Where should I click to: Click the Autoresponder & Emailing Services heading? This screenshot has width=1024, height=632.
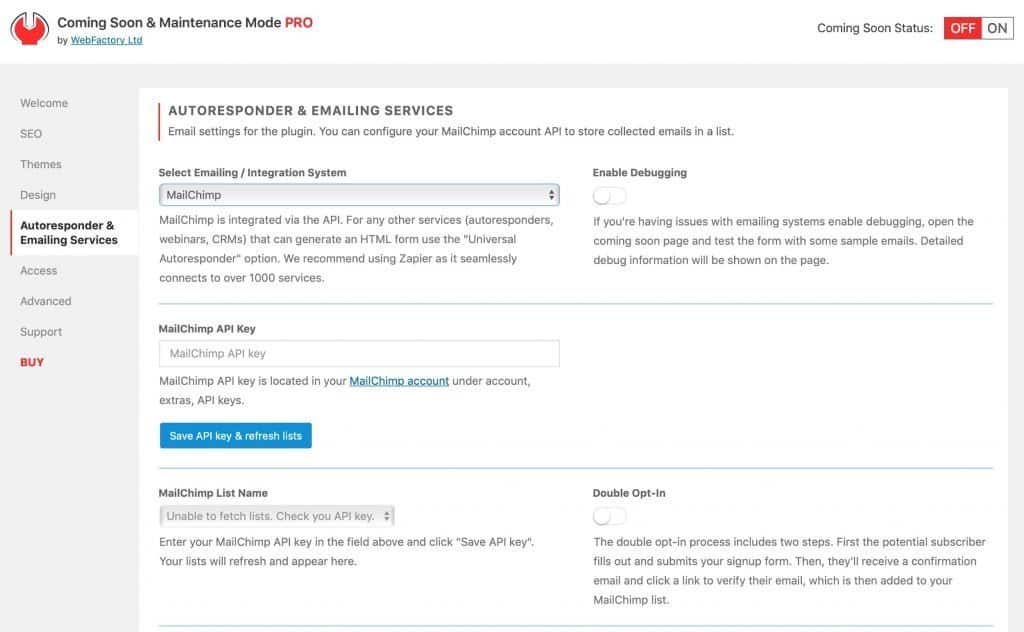[311, 110]
